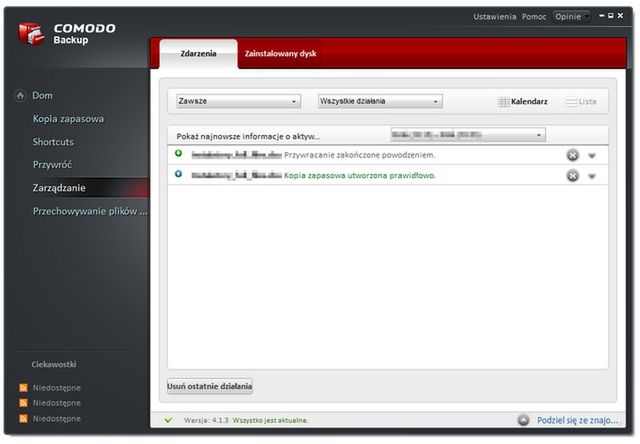This screenshot has width=640, height=444.
Task: Maximize the Comodo Backup window
Action: [611, 16]
